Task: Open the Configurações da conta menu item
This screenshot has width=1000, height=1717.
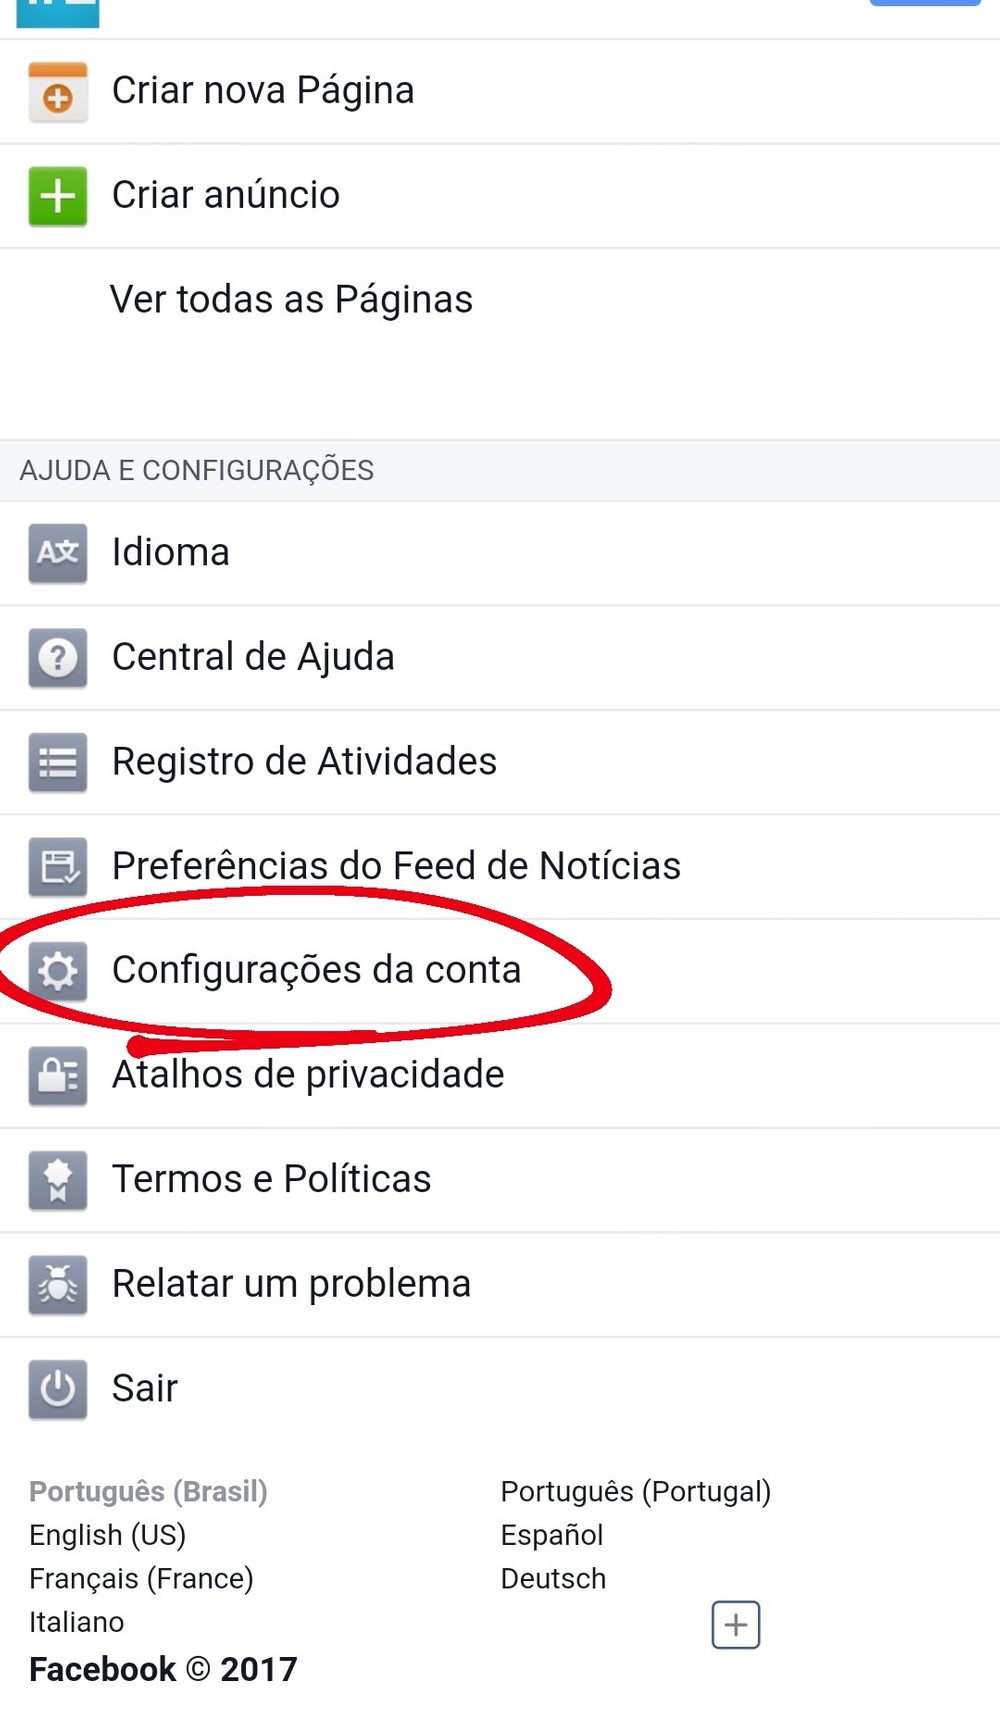Action: (316, 970)
